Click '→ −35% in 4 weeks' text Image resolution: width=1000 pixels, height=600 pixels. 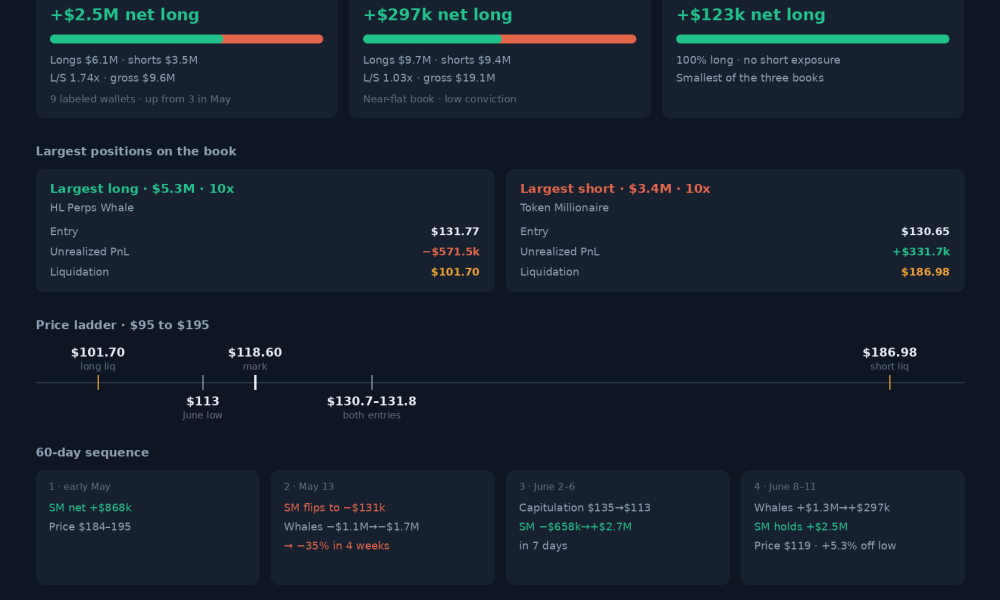tap(337, 546)
